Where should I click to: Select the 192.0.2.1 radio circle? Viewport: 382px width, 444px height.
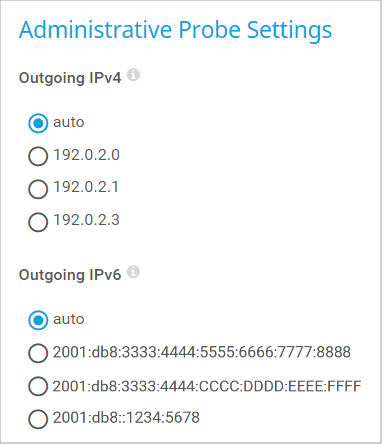click(38, 189)
